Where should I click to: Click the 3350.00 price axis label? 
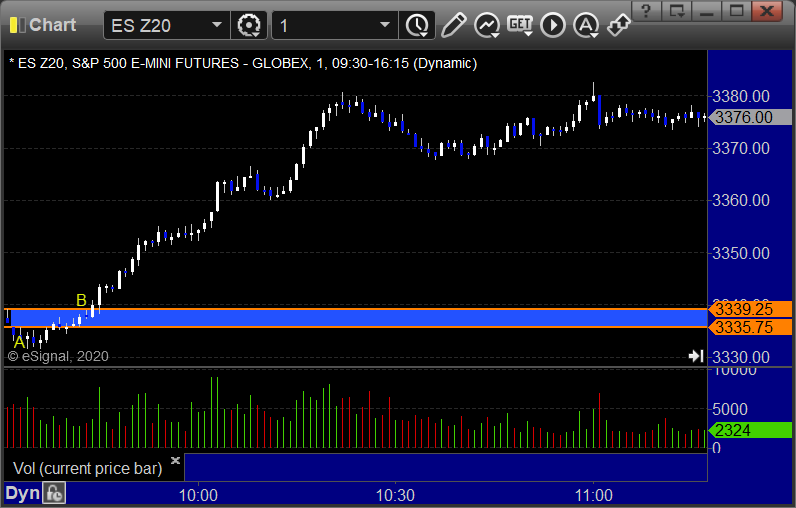[x=741, y=253]
